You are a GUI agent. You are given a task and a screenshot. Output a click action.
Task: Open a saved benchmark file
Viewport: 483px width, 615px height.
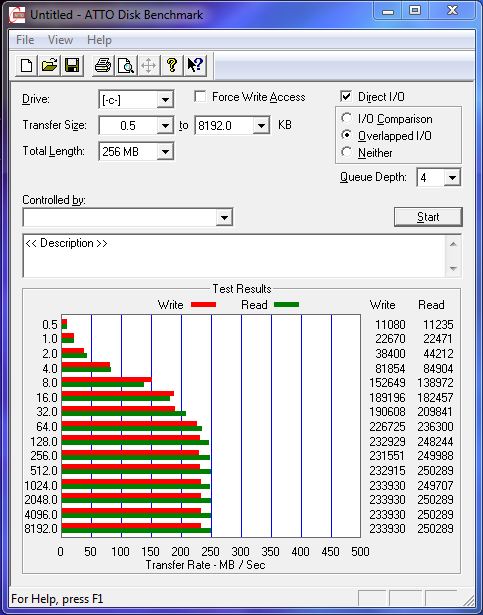click(x=49, y=65)
